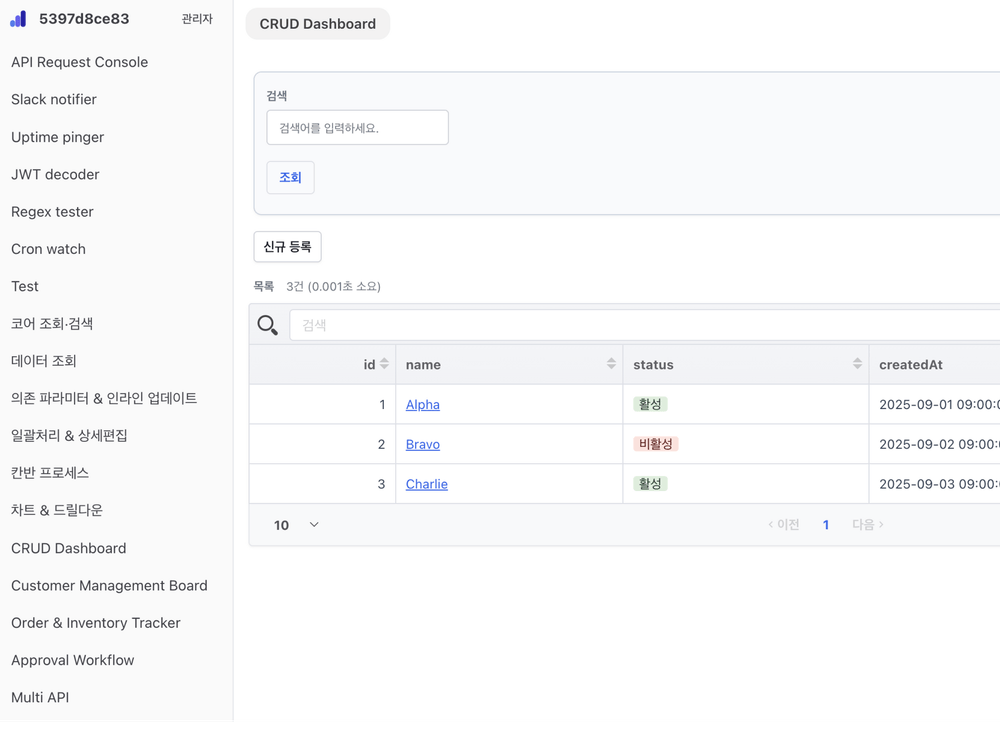Viewport: 1000px width, 750px height.
Task: Open the Alpha record link
Action: pyautogui.click(x=423, y=405)
